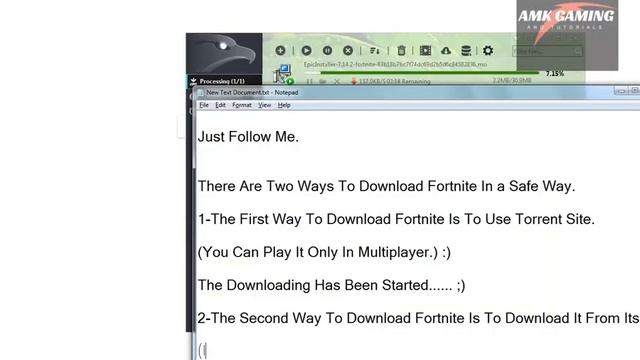Click the line mentioning Torrent Site

(396, 219)
